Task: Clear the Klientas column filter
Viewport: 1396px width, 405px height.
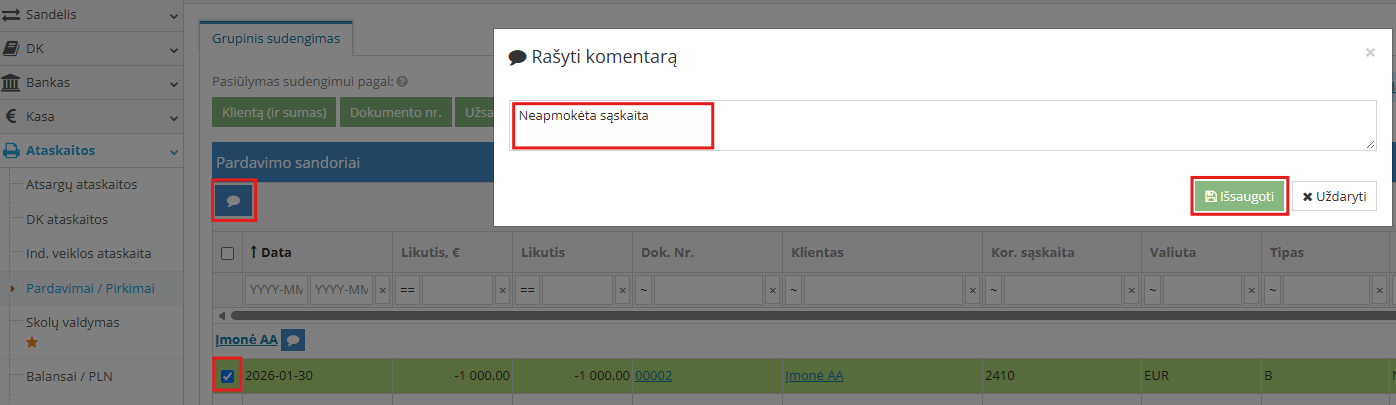Action: 972,290
